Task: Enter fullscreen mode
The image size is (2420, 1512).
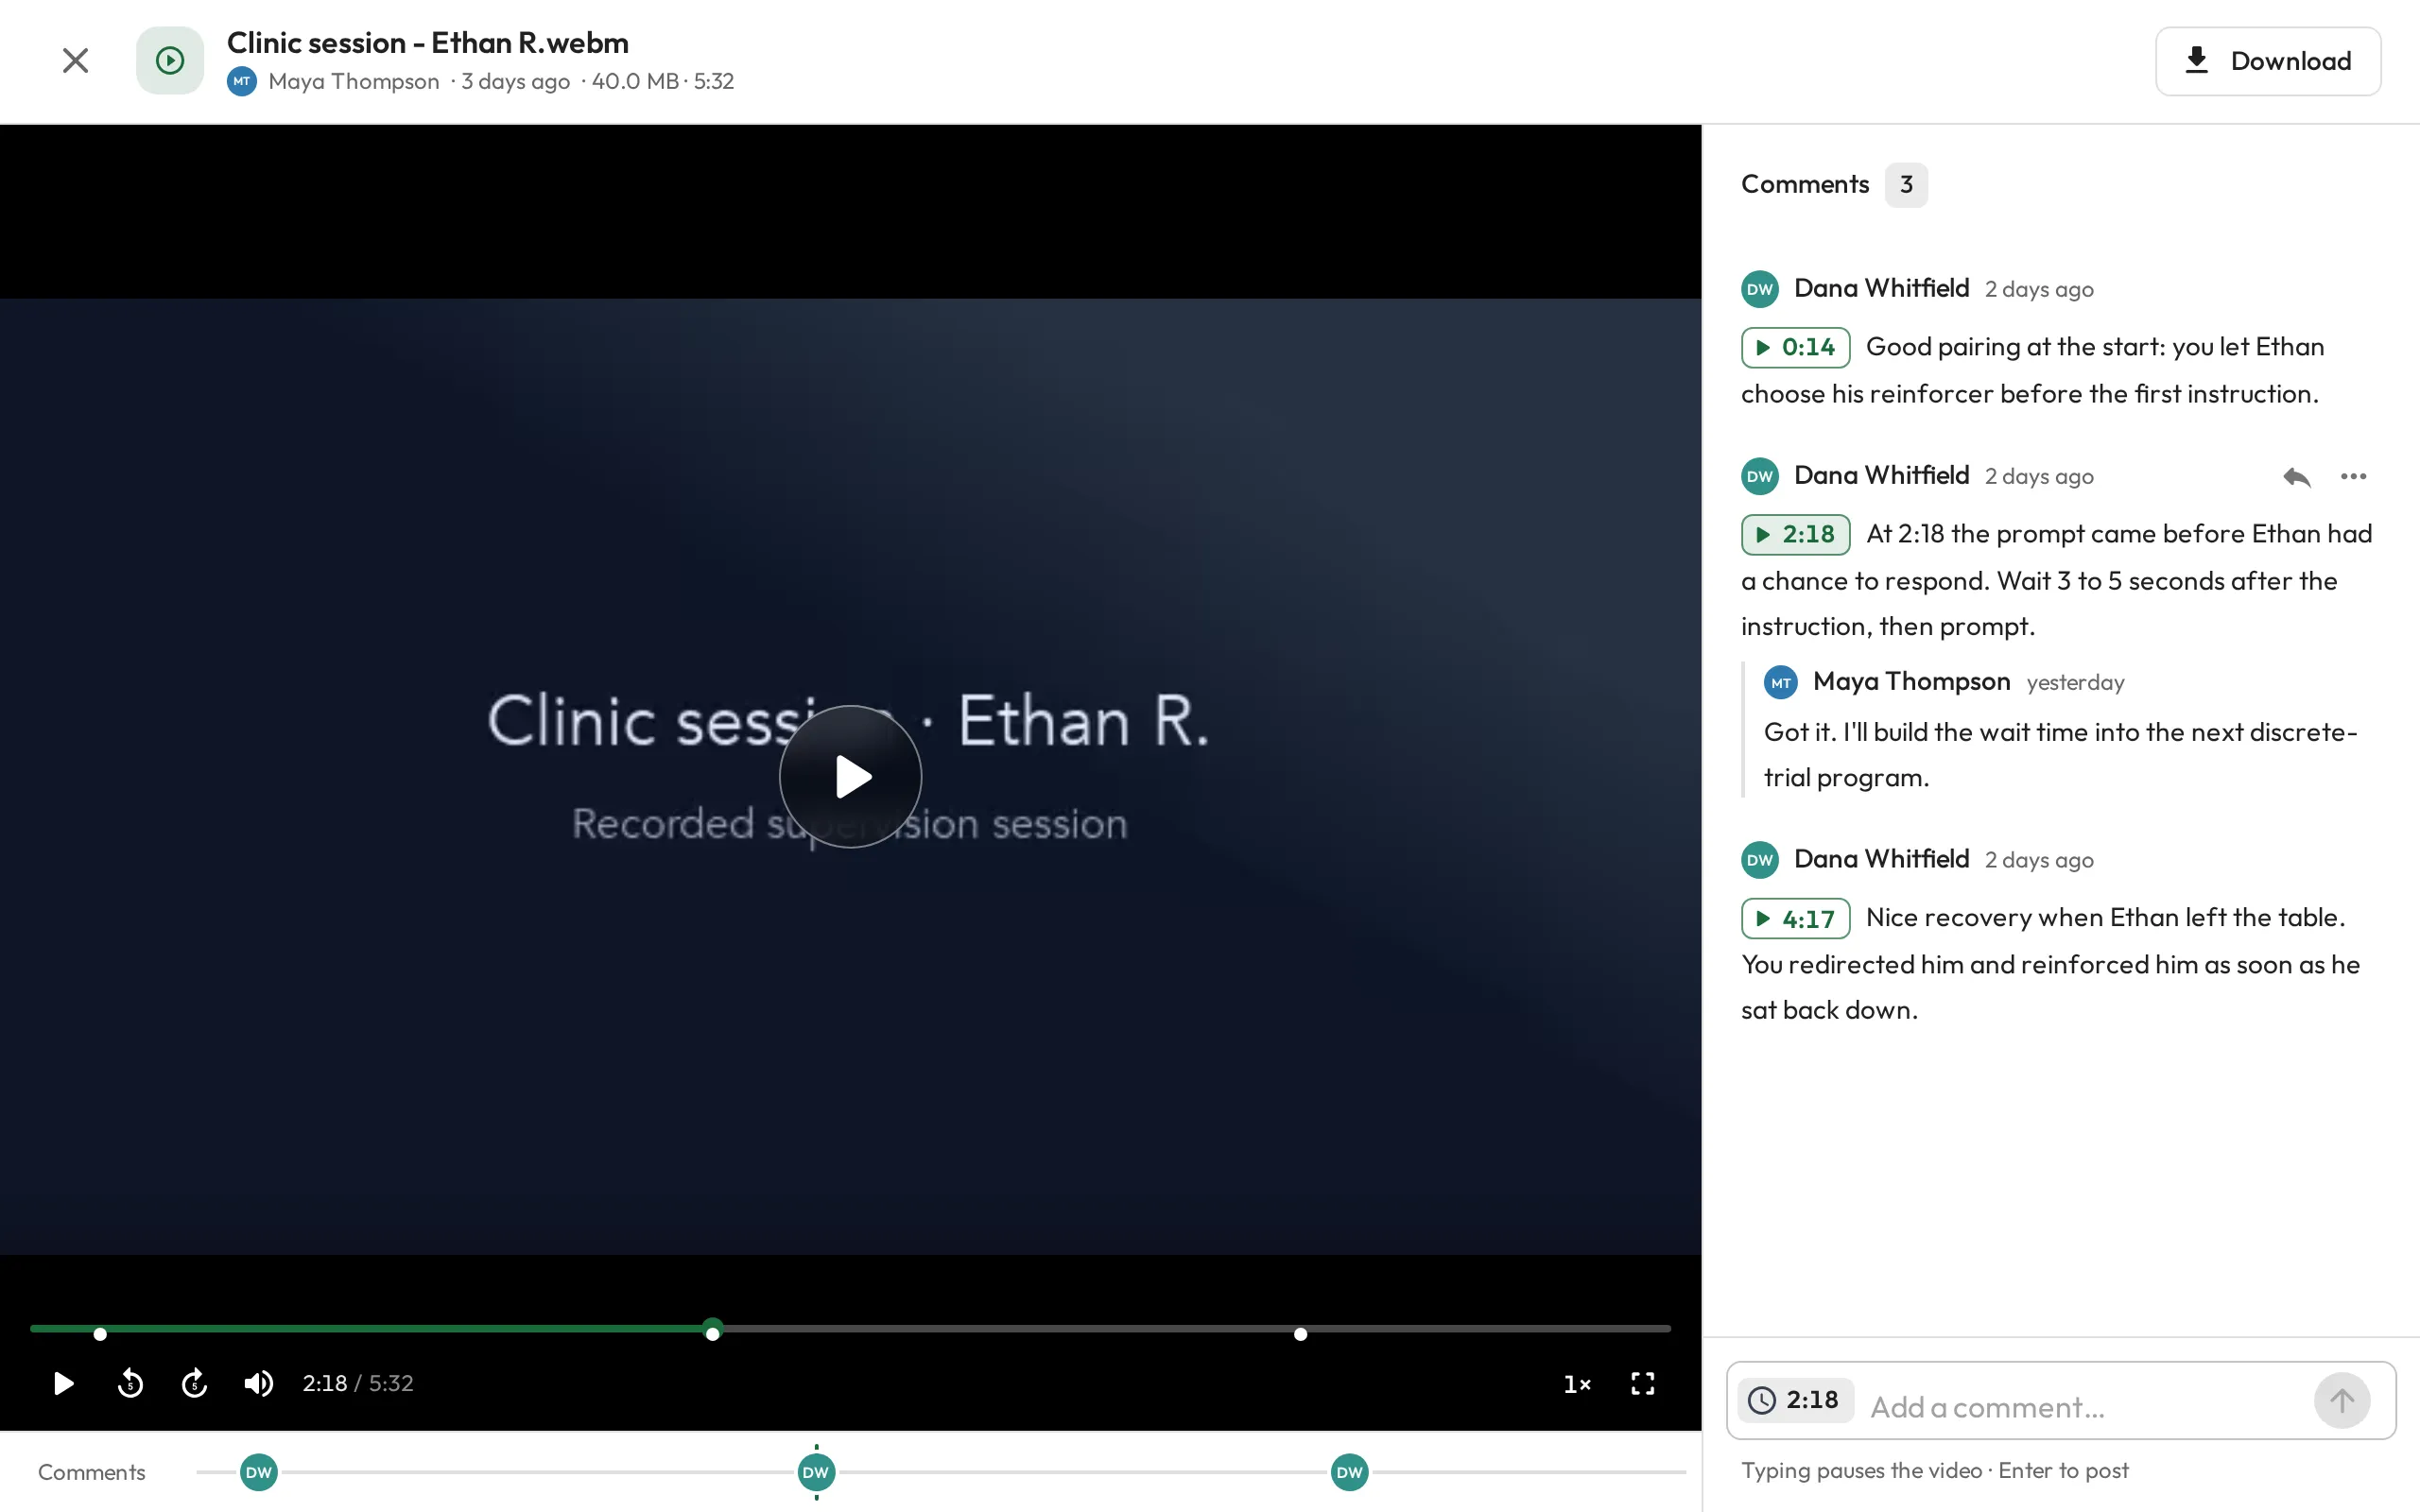Action: click(x=1643, y=1383)
